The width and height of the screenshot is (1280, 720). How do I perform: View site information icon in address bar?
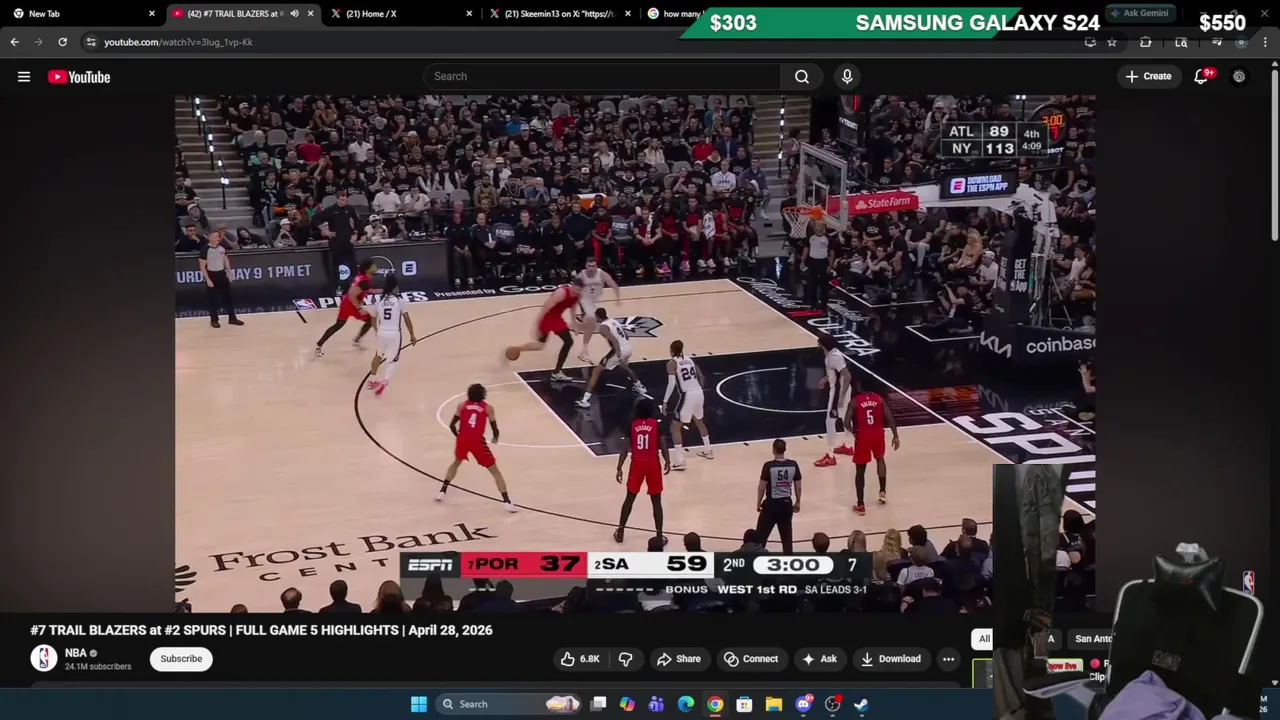pyautogui.click(x=91, y=42)
